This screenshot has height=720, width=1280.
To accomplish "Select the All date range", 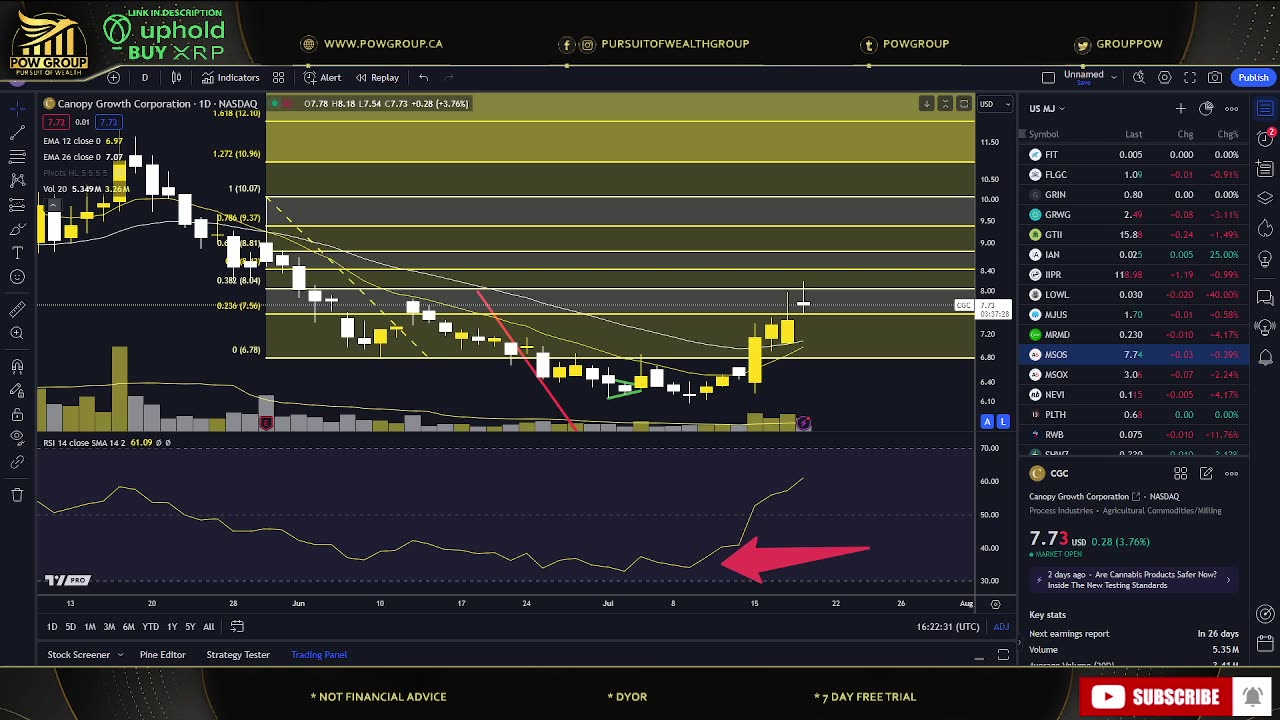I will tap(208, 626).
